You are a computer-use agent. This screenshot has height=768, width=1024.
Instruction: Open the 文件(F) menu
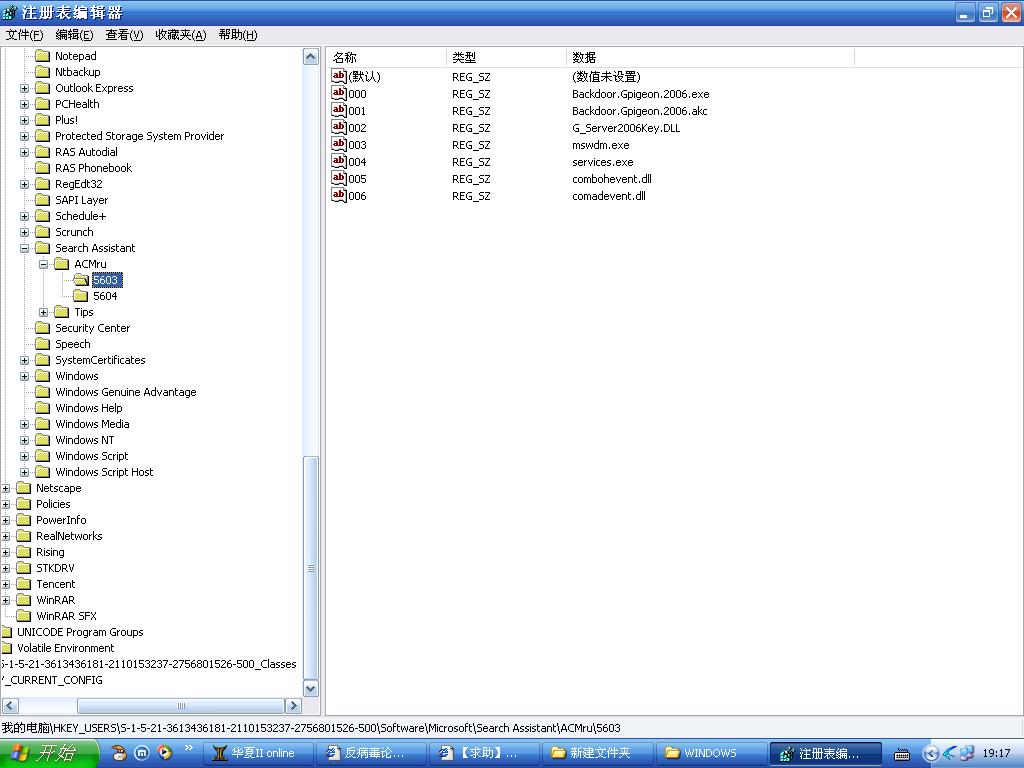click(24, 35)
